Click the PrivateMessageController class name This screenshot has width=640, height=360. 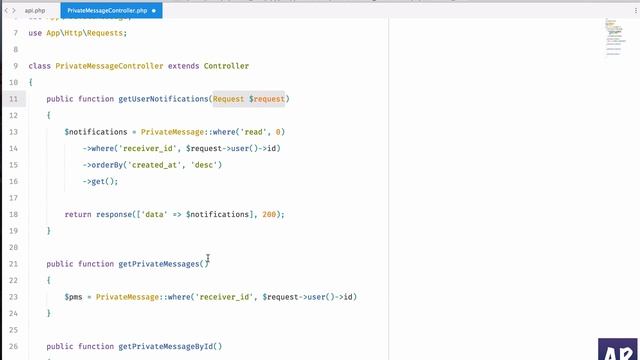click(x=109, y=66)
